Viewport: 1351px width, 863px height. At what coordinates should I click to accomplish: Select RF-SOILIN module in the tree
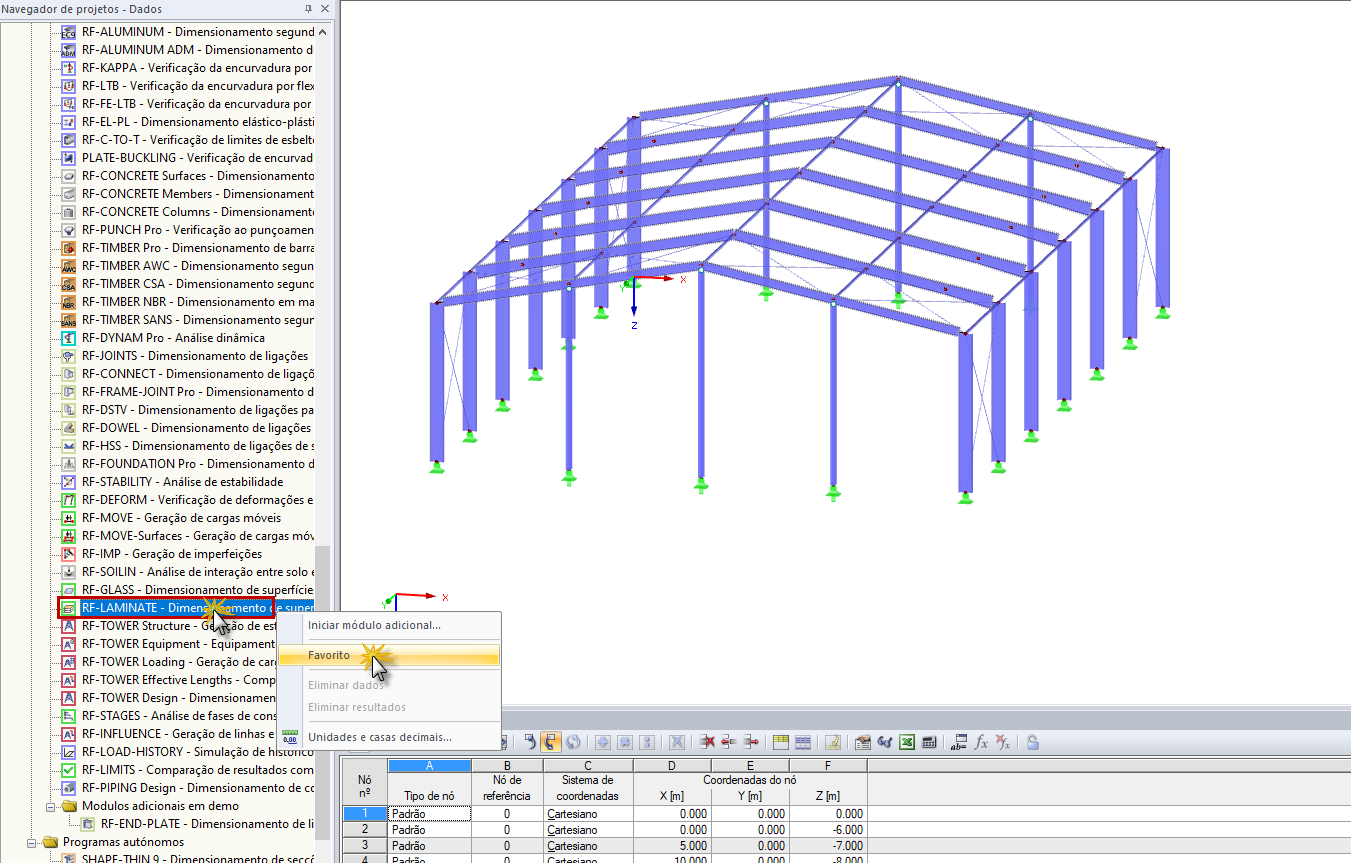[x=198, y=572]
